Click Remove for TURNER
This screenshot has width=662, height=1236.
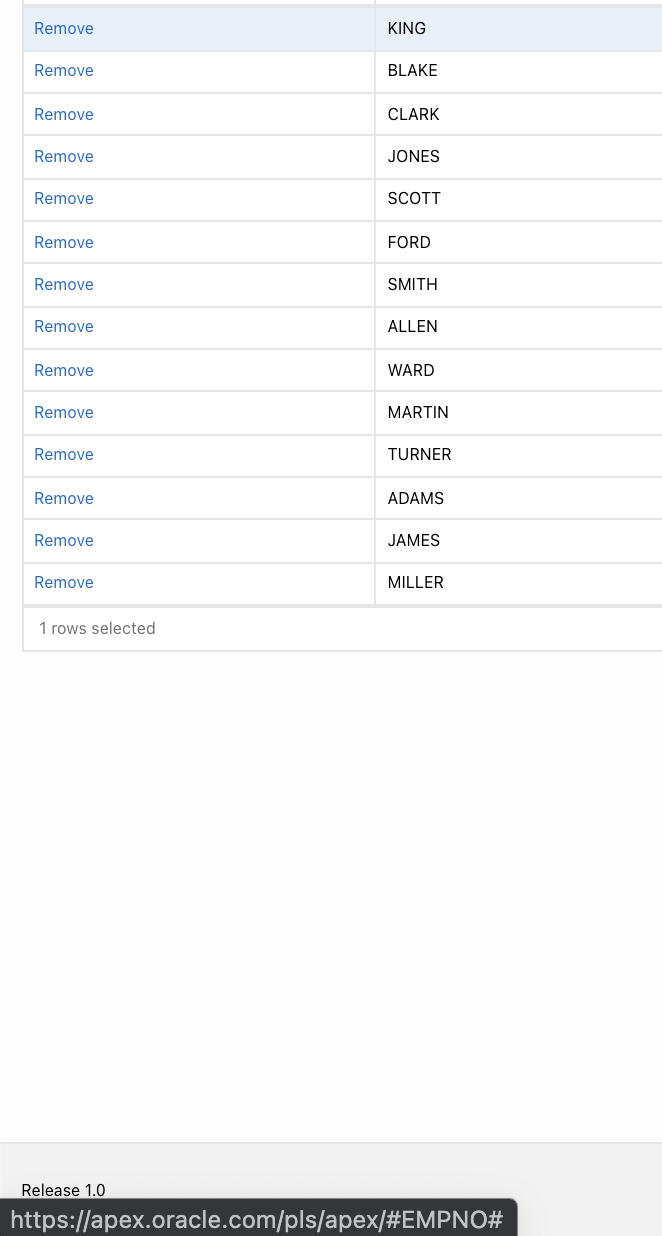64,454
